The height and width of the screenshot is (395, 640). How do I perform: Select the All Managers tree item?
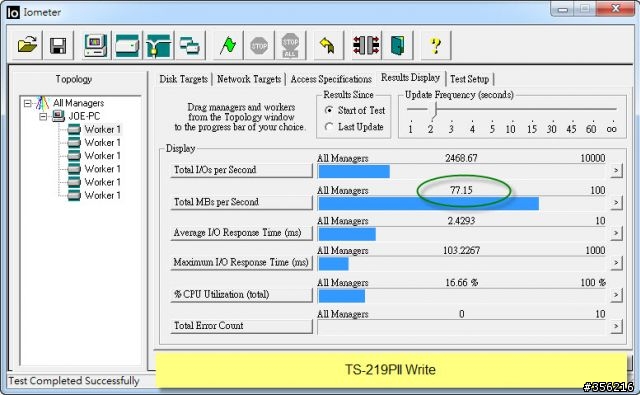pos(78,103)
